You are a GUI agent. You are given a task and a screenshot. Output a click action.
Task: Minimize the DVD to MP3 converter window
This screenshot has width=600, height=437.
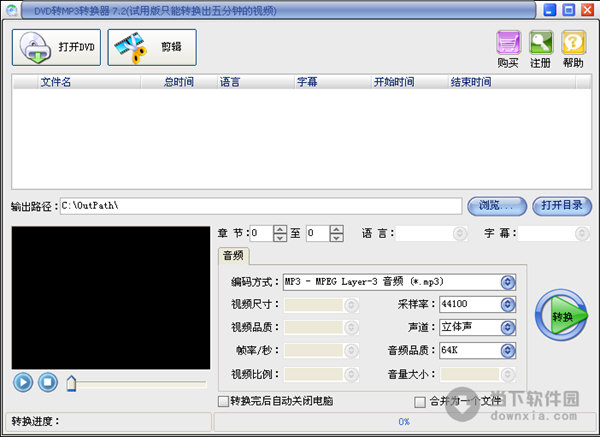550,10
